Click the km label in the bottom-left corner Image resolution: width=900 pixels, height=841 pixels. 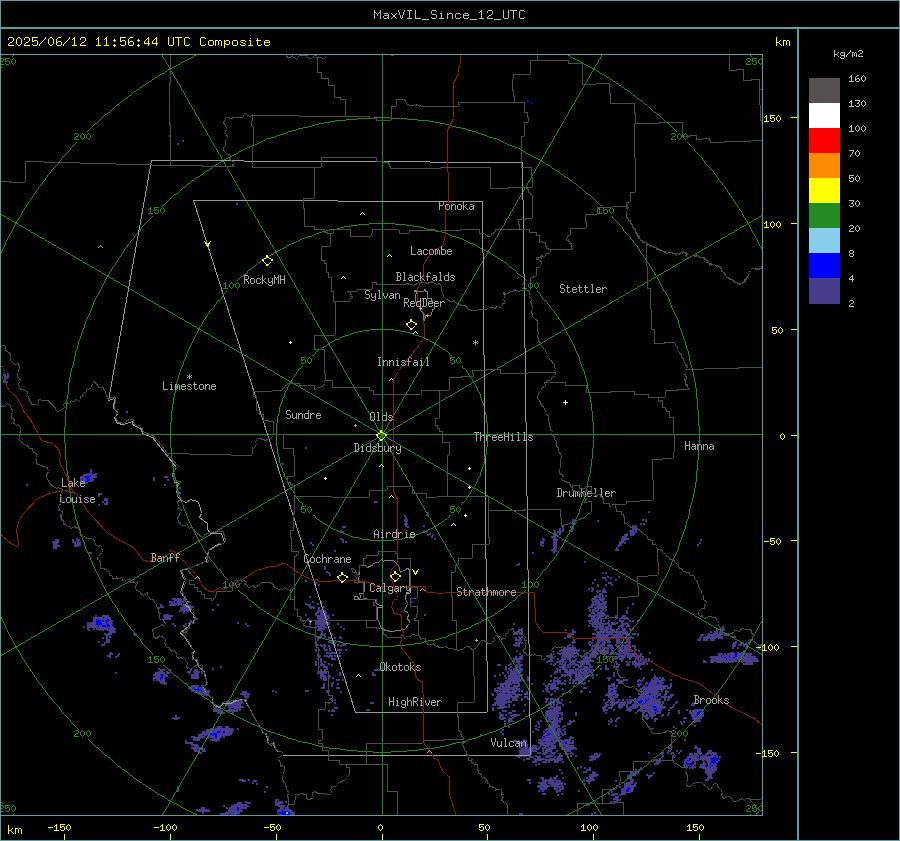(14, 830)
